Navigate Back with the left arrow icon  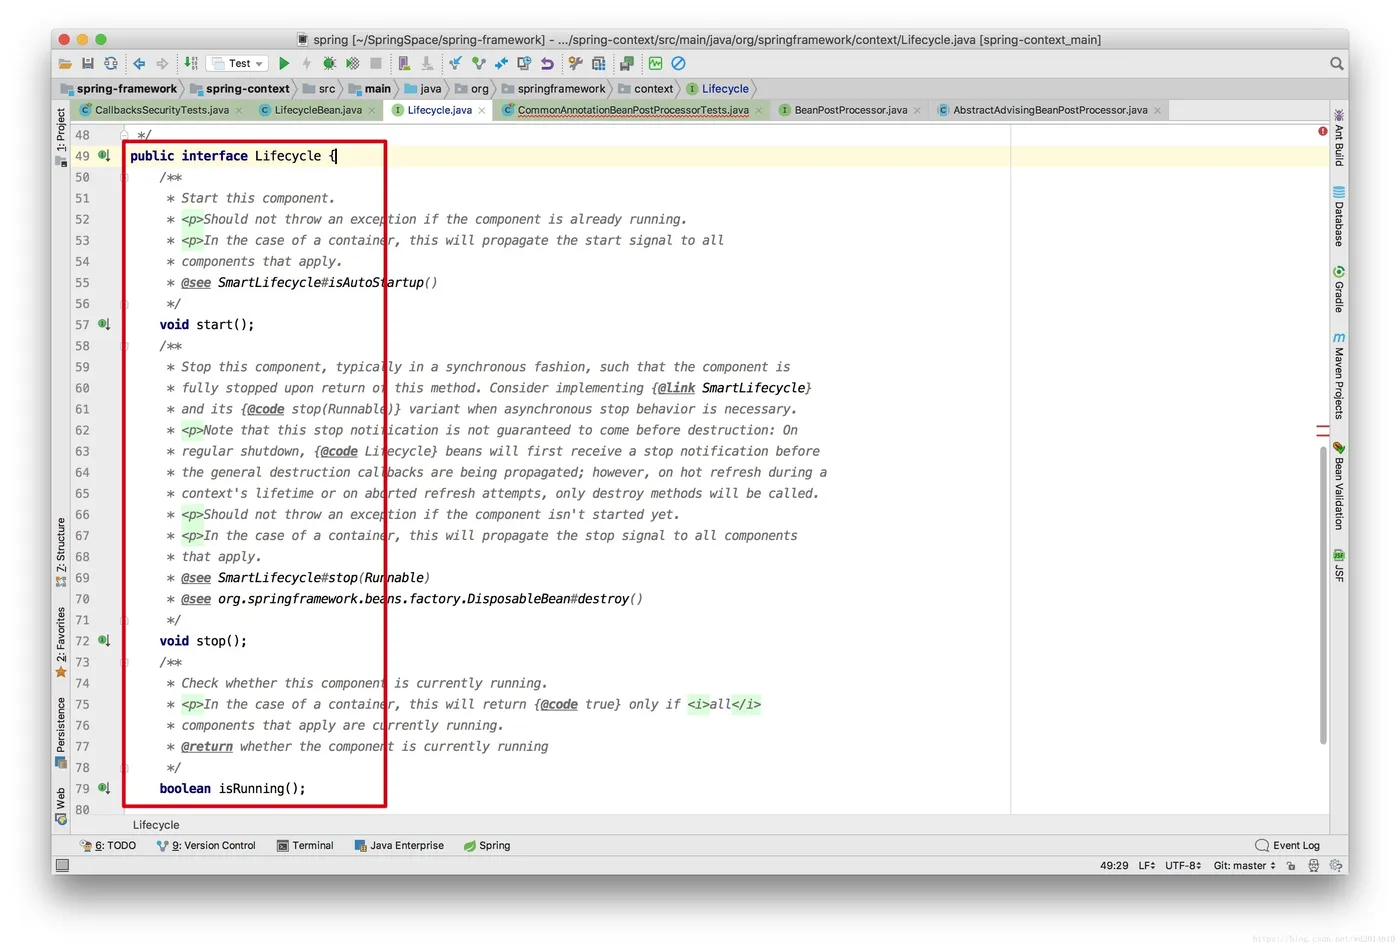pos(139,63)
